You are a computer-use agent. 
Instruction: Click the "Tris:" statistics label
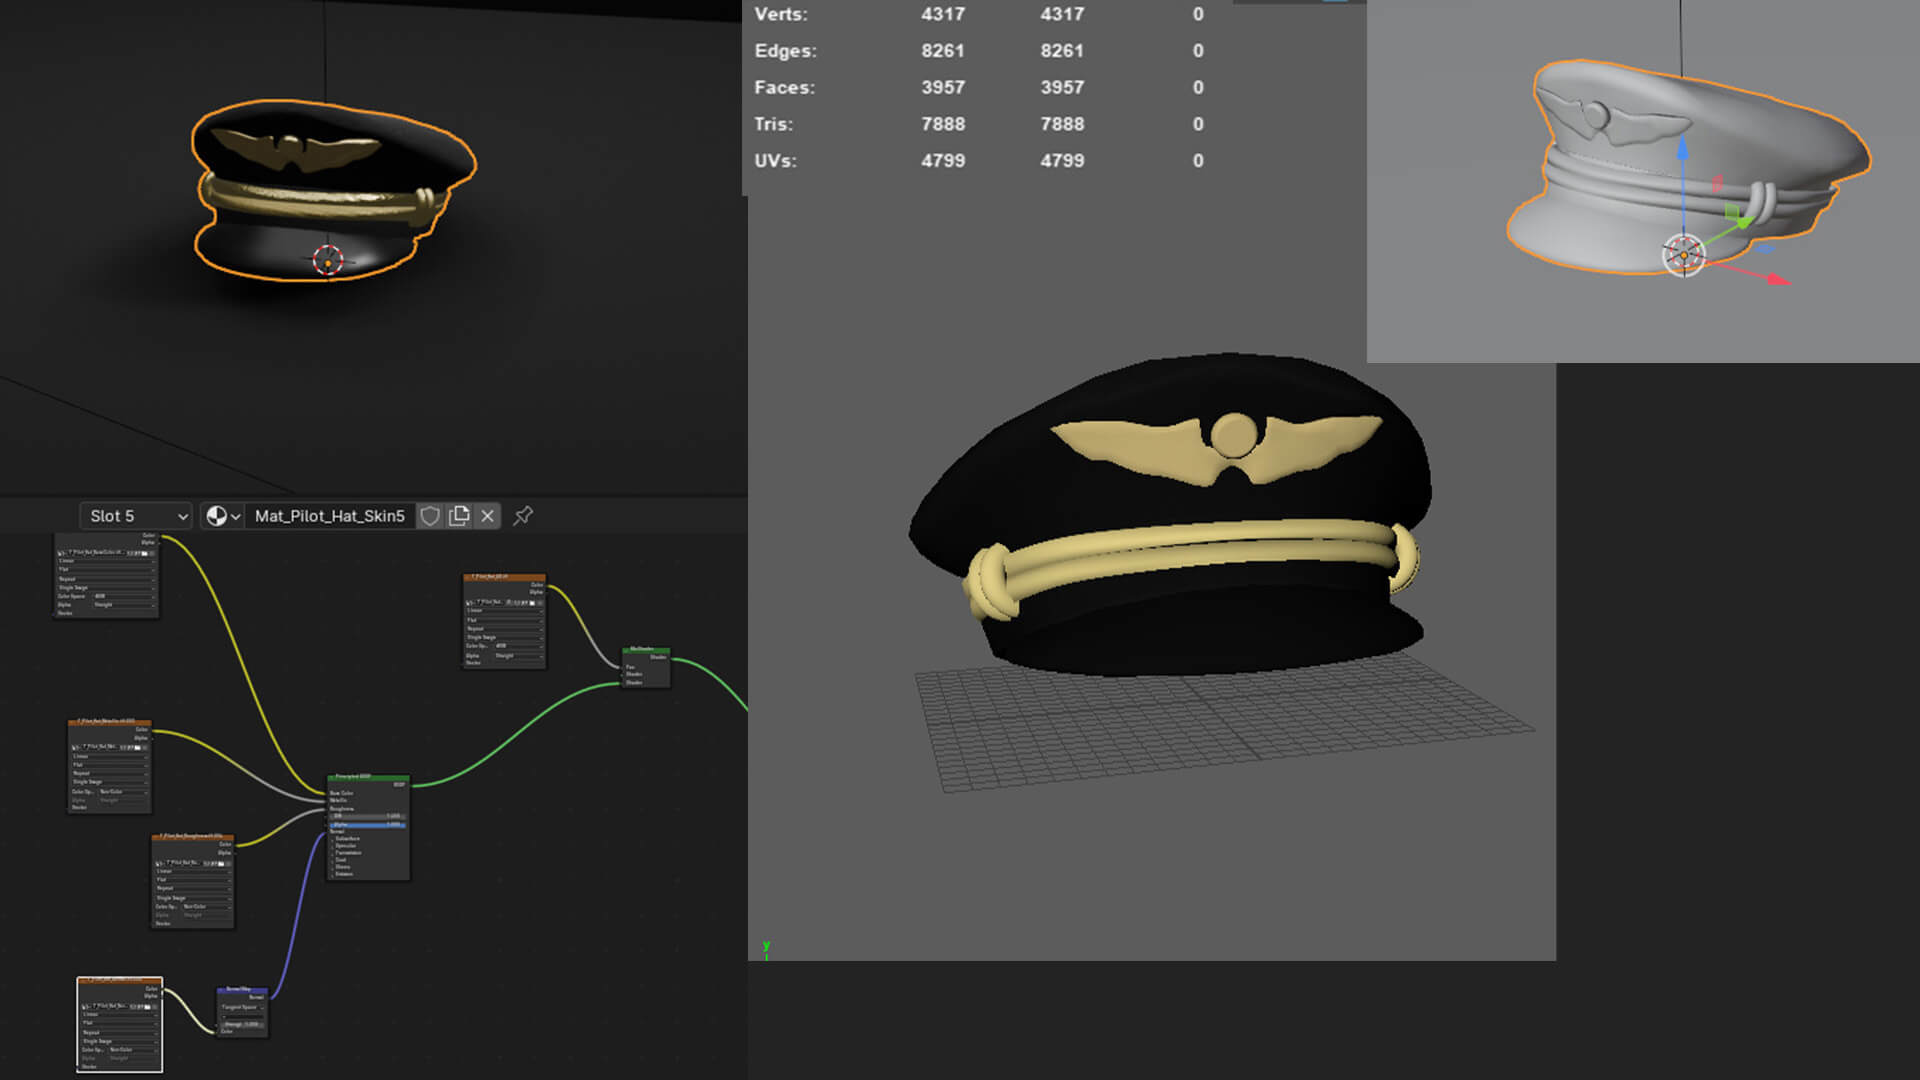pyautogui.click(x=773, y=124)
